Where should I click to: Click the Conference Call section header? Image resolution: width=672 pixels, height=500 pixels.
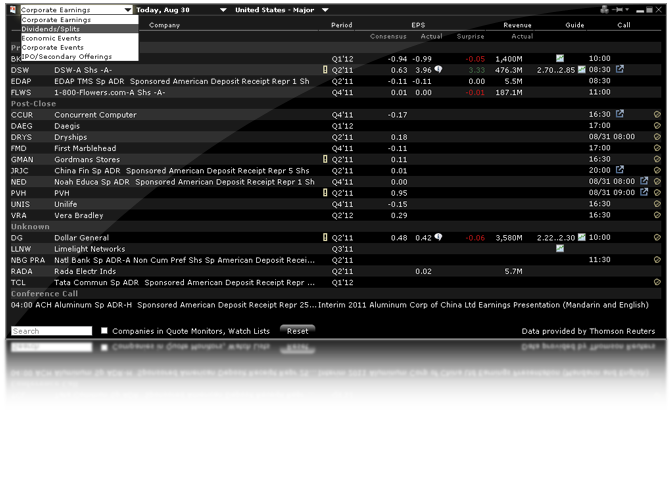(45, 293)
